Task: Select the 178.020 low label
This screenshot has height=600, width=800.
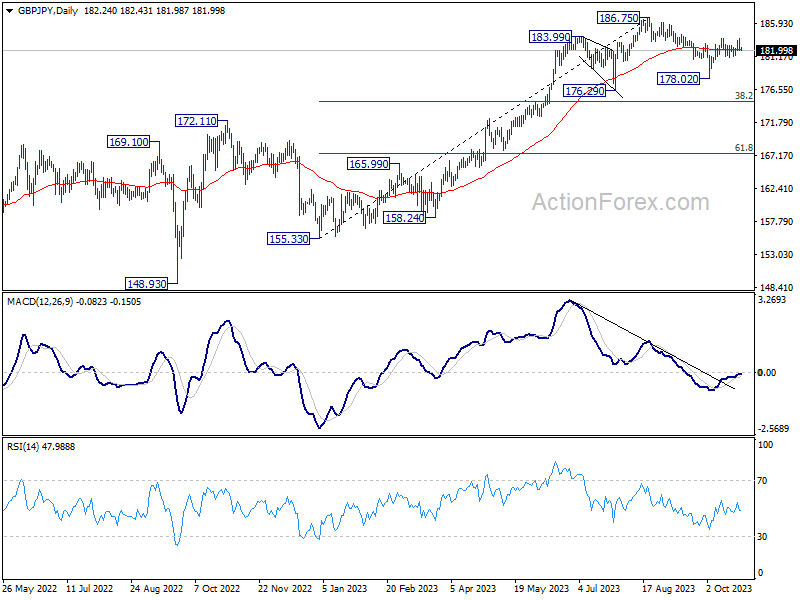Action: tap(678, 79)
